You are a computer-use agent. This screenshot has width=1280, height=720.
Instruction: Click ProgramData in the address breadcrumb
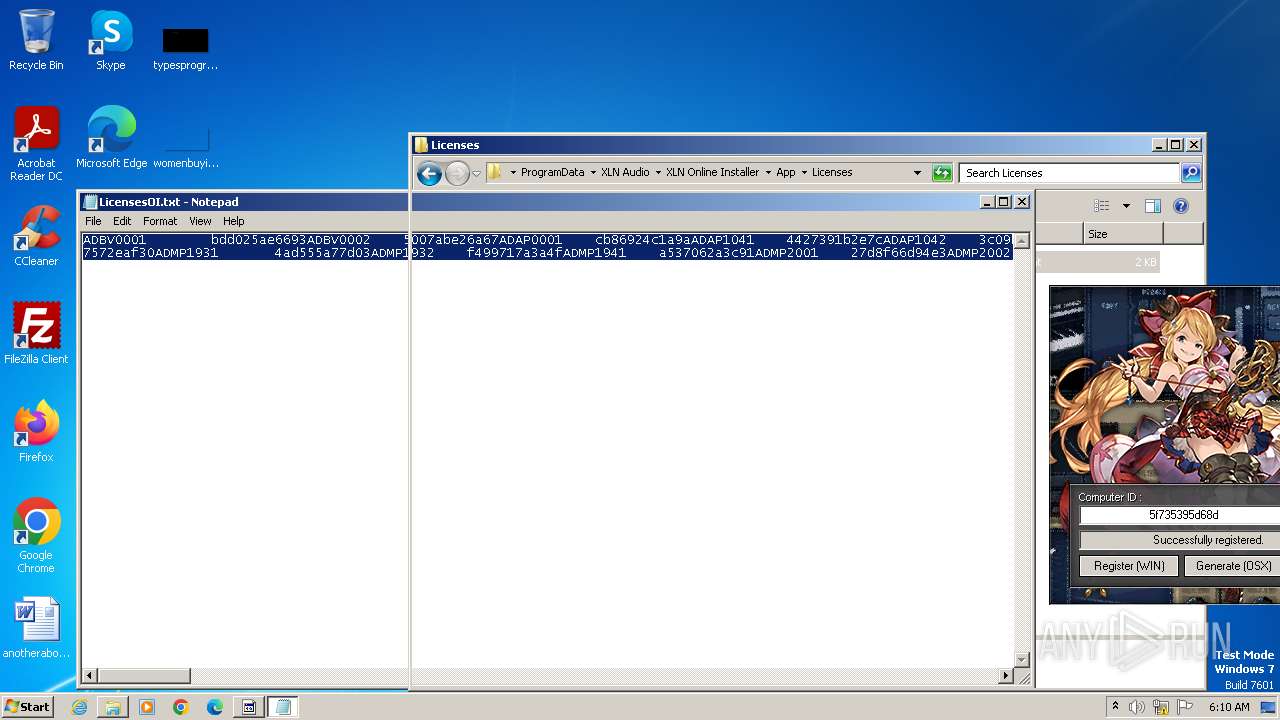coord(552,173)
